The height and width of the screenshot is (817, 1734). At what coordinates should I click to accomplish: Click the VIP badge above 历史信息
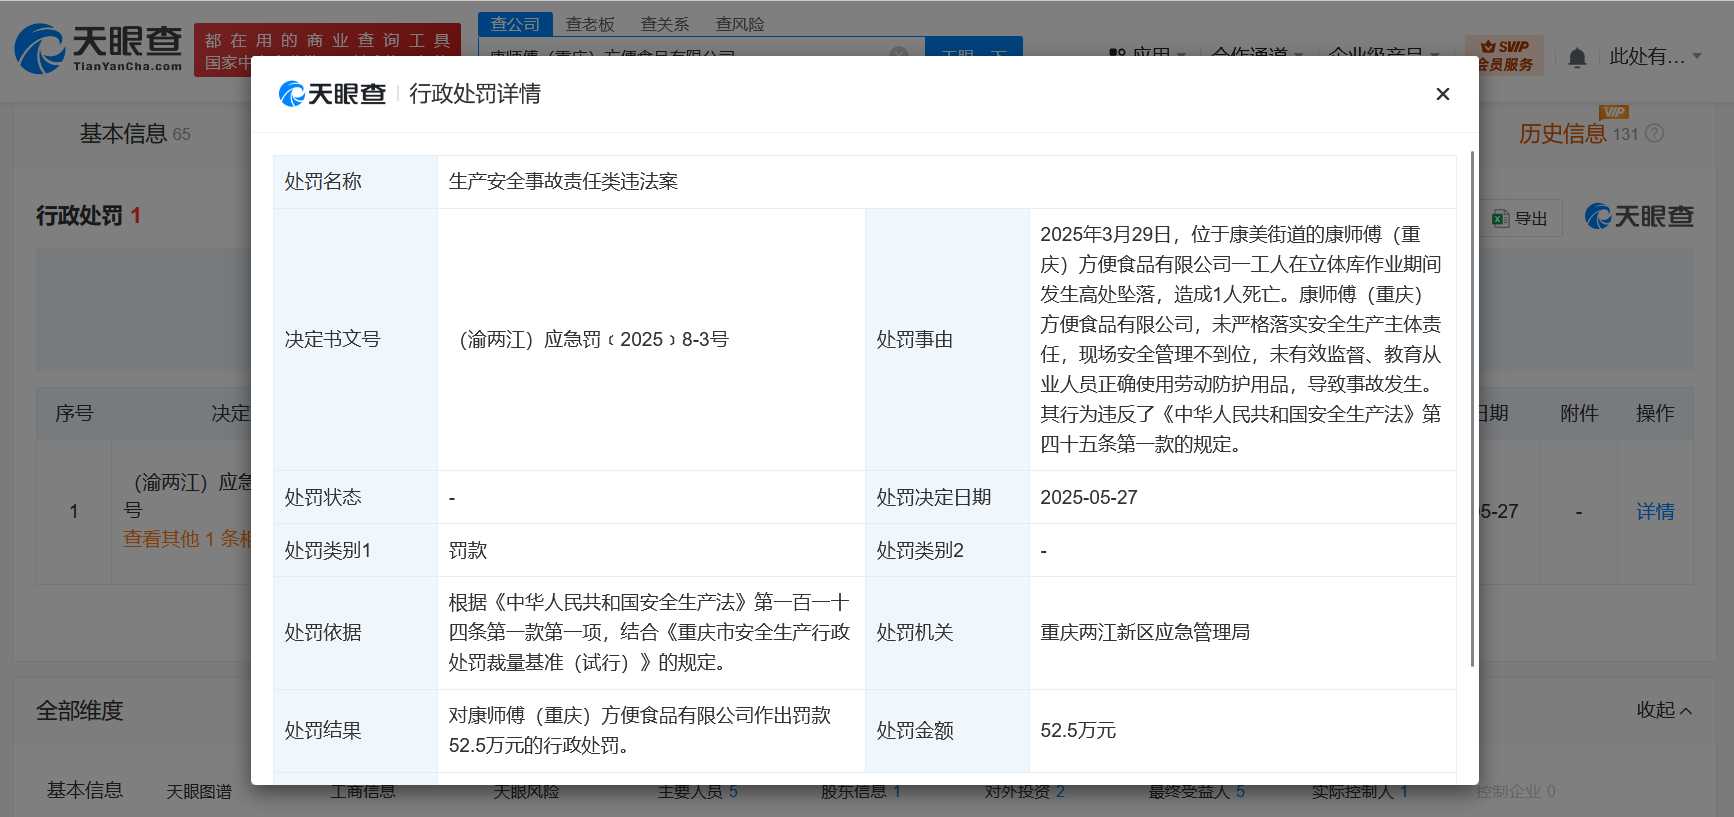click(1613, 112)
